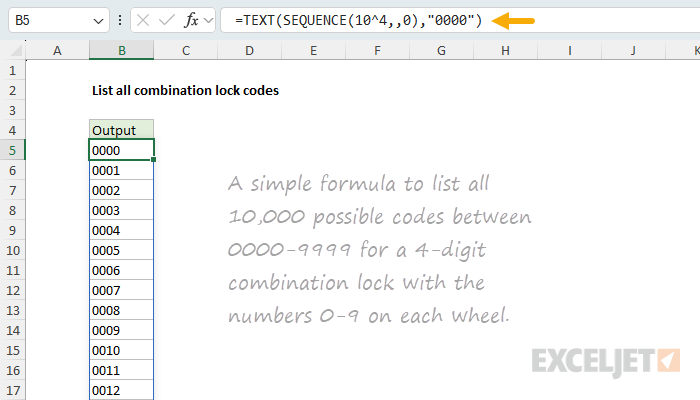Screen dimensions: 700x400
Task: Select row 3 header
Action: 12,110
